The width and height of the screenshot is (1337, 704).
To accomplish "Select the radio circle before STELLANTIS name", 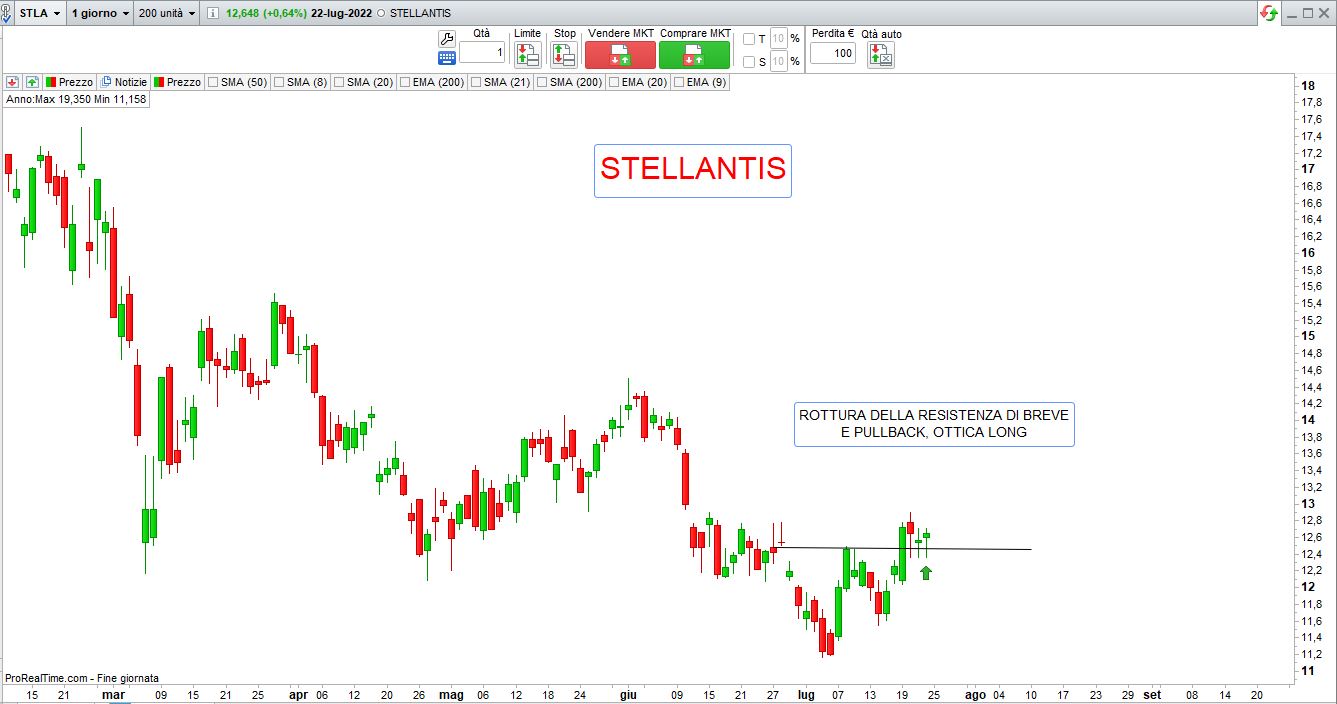I will 380,14.
